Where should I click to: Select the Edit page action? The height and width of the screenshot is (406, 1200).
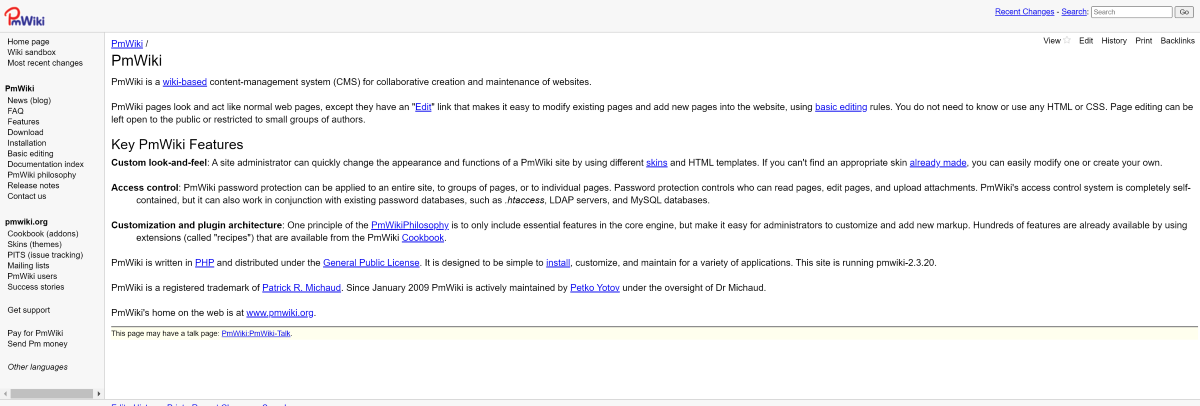tap(1085, 41)
